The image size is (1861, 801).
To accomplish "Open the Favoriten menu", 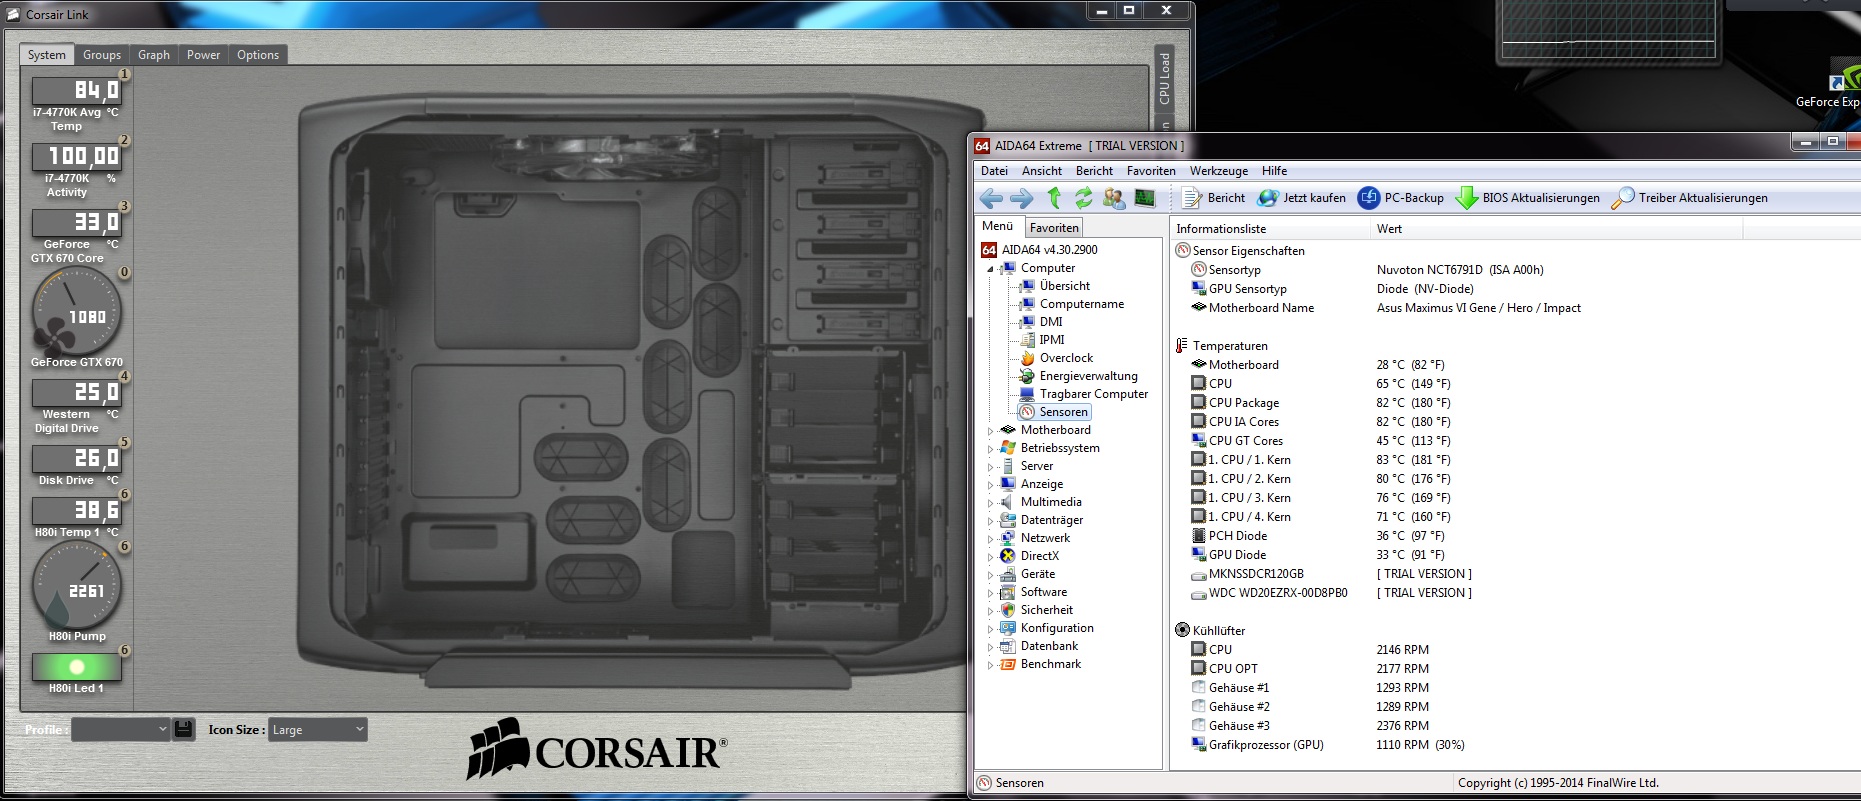I will click(1151, 171).
